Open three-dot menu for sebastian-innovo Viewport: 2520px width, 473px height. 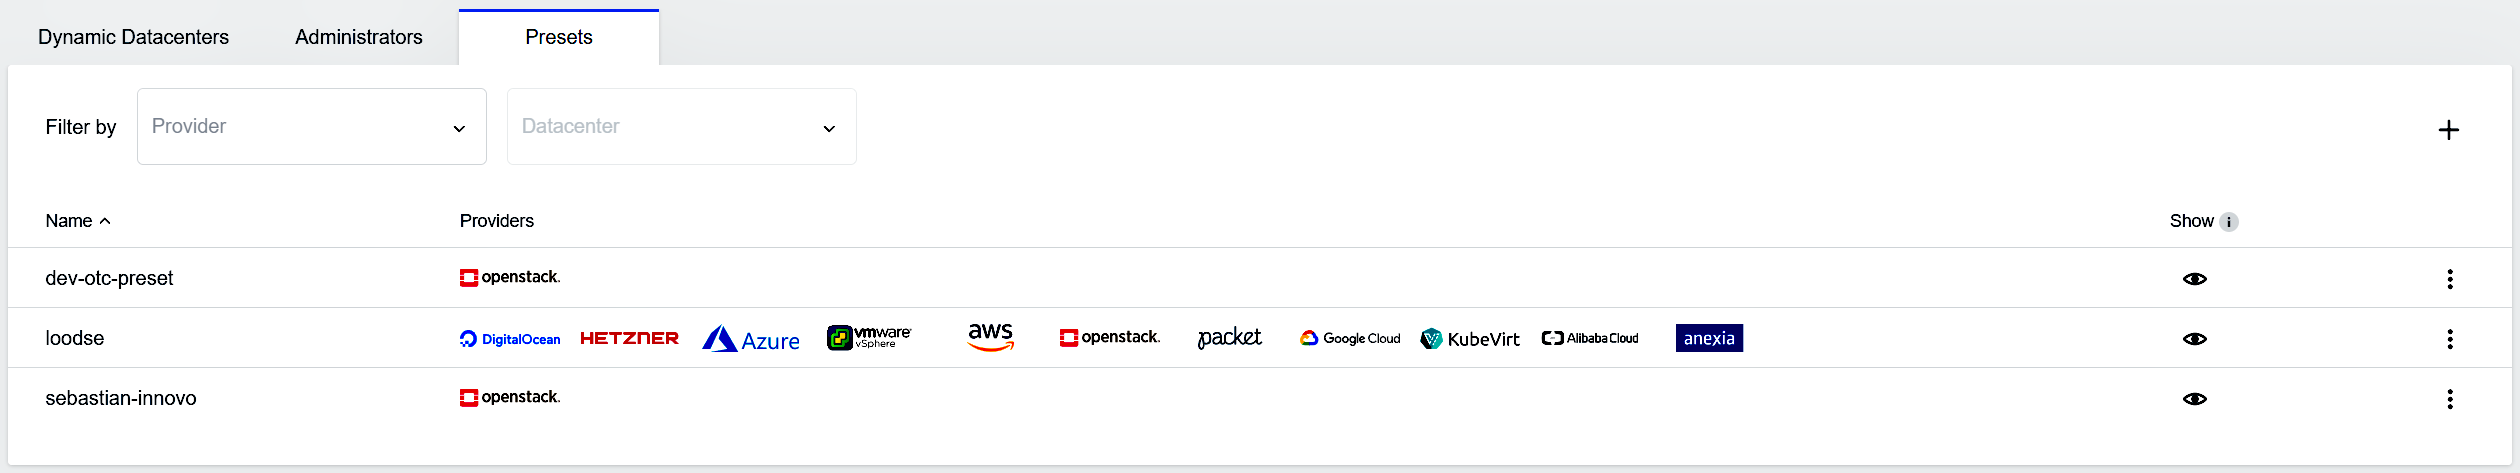(x=2449, y=399)
